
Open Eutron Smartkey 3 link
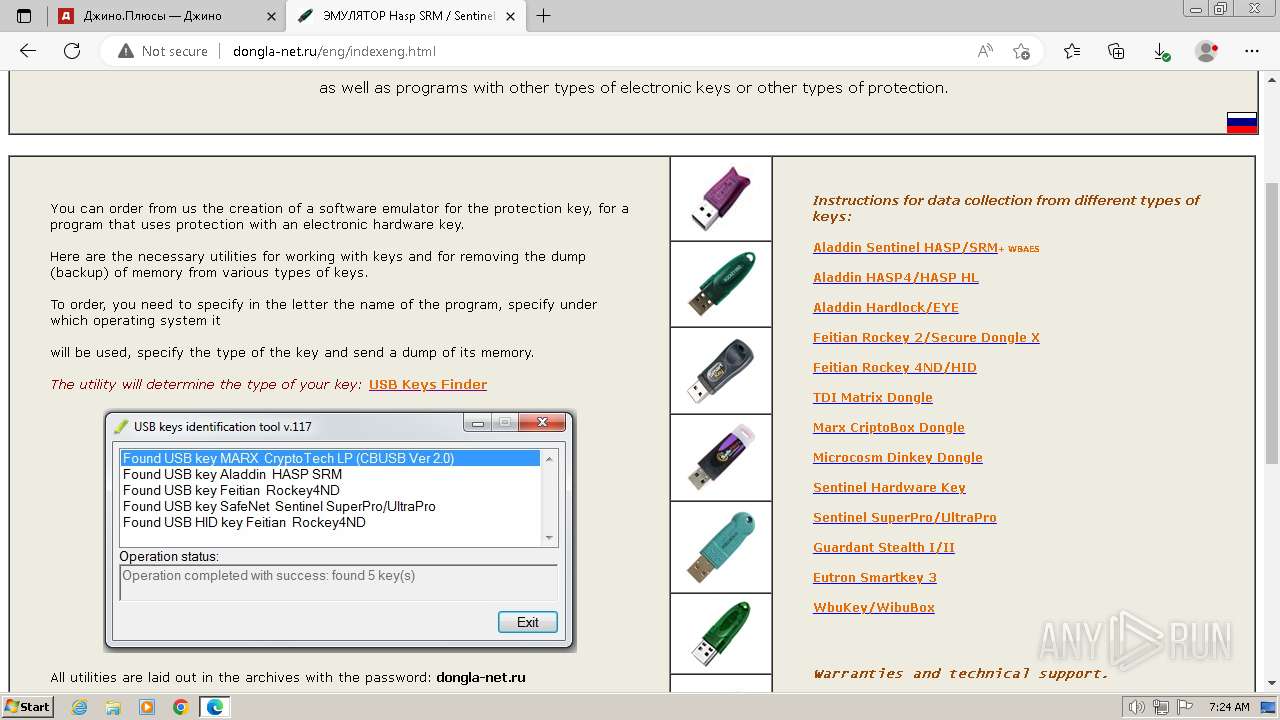click(875, 577)
